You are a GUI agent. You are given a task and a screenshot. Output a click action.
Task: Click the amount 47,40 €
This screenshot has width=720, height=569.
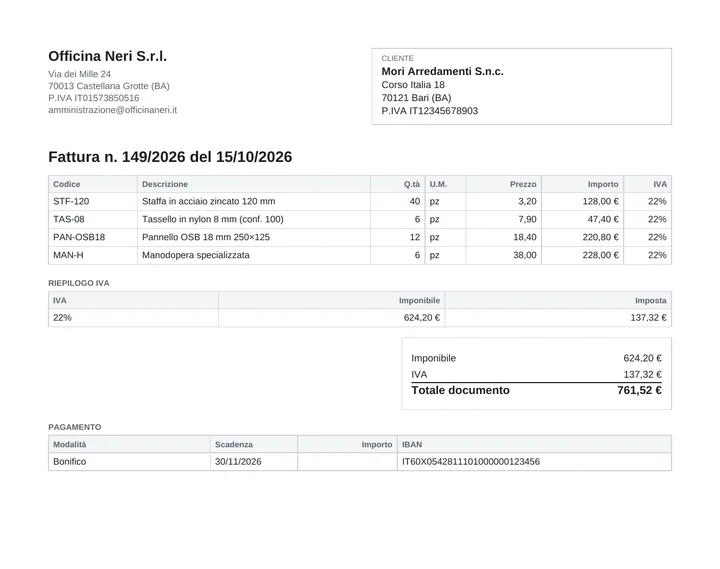[x=603, y=219]
